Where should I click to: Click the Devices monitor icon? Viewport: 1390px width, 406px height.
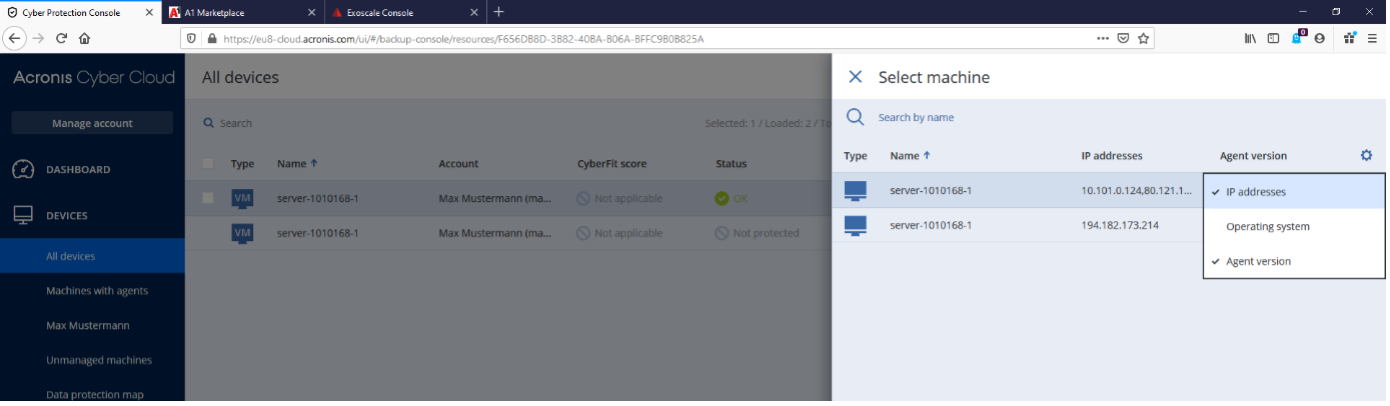23,215
